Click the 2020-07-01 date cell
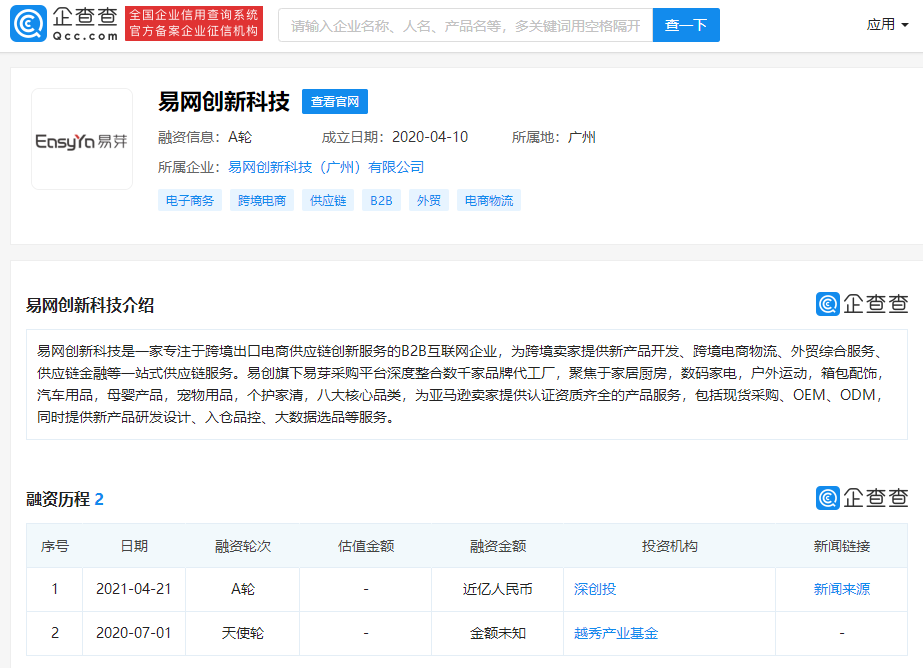This screenshot has height=668, width=923. coord(134,633)
